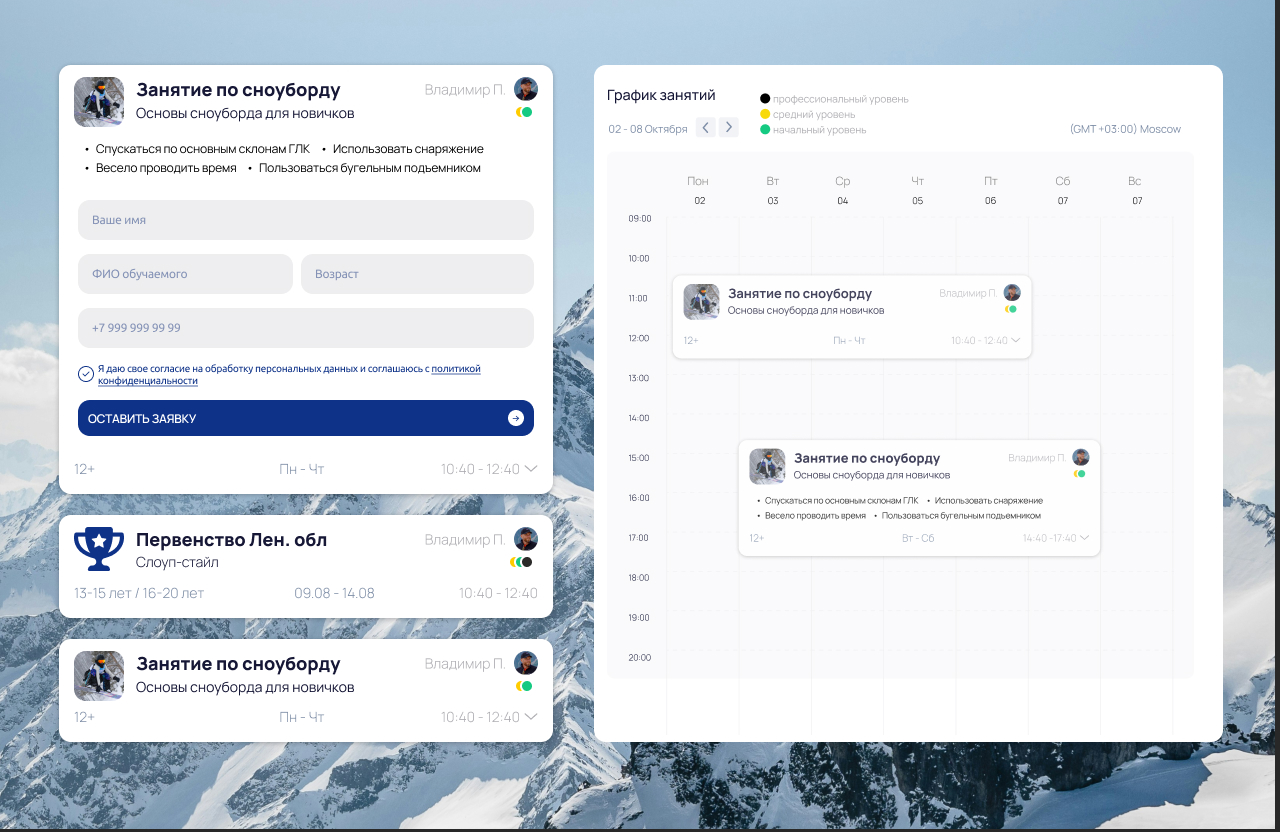
Task: Tick the personal data consent checkbox
Action: pos(86,374)
